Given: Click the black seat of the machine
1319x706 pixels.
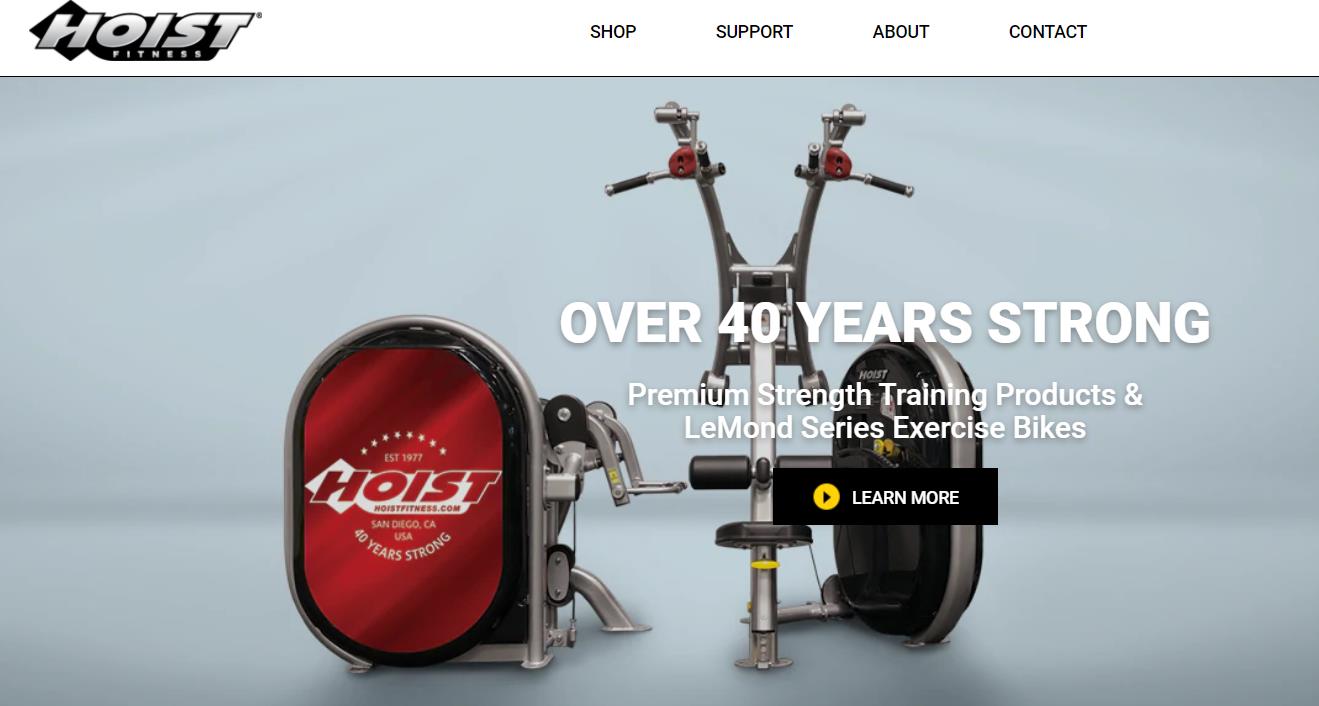Looking at the screenshot, I should pos(763,535).
